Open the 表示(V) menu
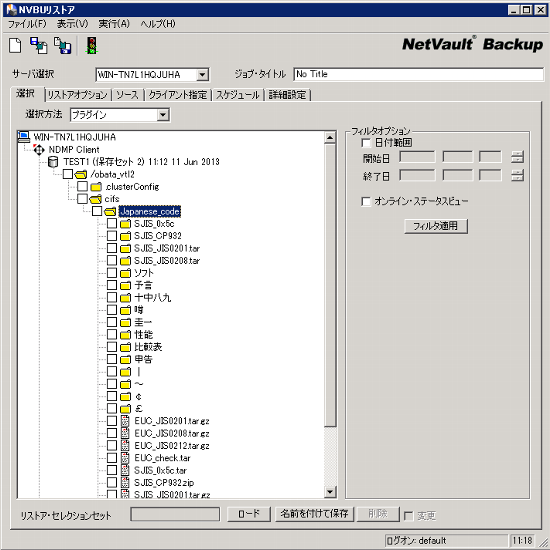This screenshot has width=550, height=550. 72,24
